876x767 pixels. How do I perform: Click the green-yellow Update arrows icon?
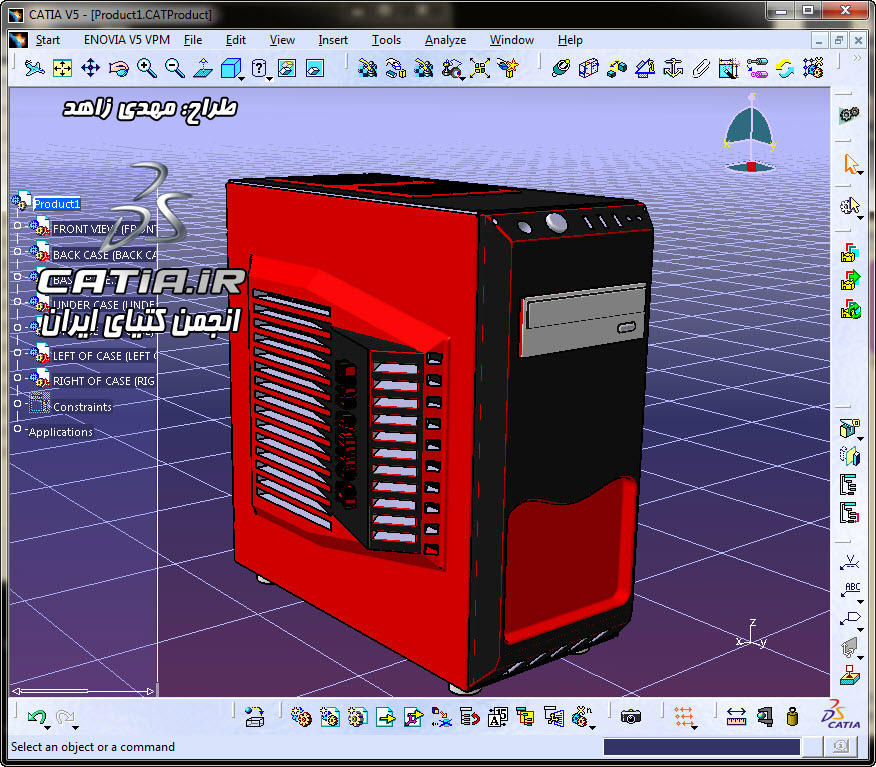coord(785,68)
